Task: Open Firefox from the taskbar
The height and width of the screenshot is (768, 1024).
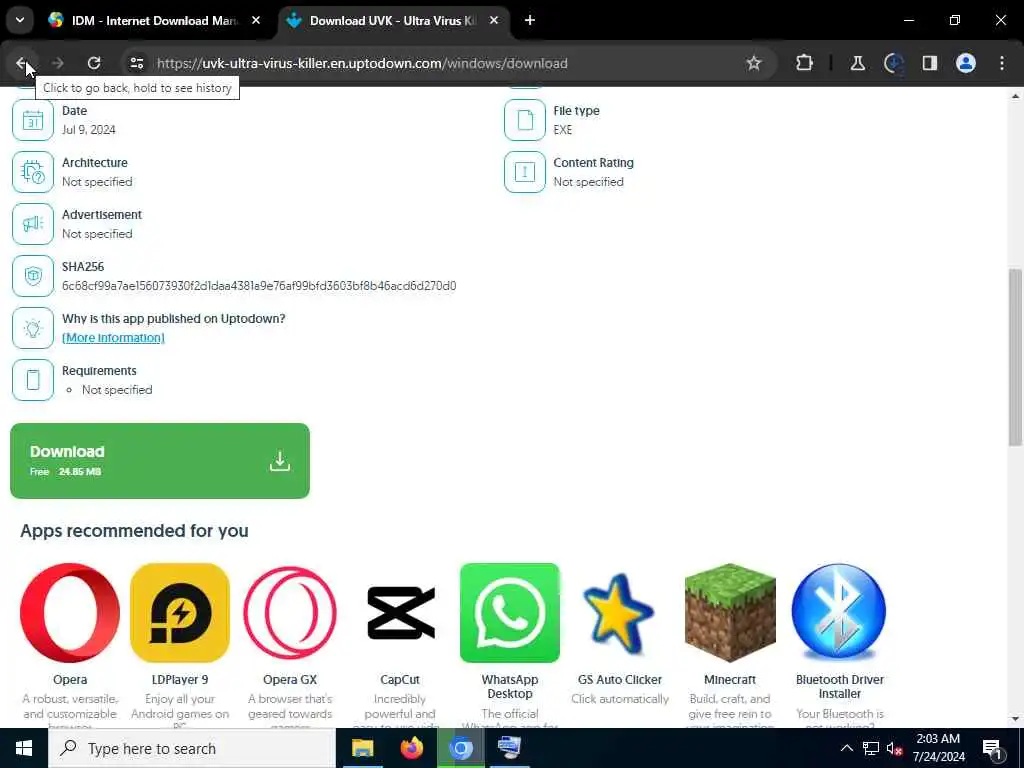Action: [x=411, y=748]
